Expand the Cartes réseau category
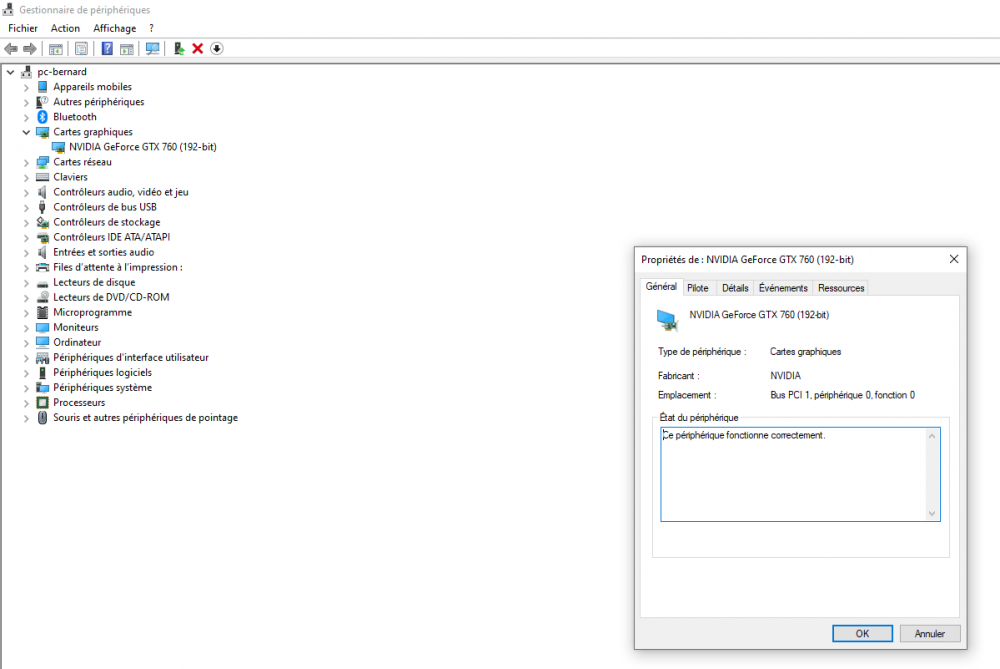 click(27, 162)
